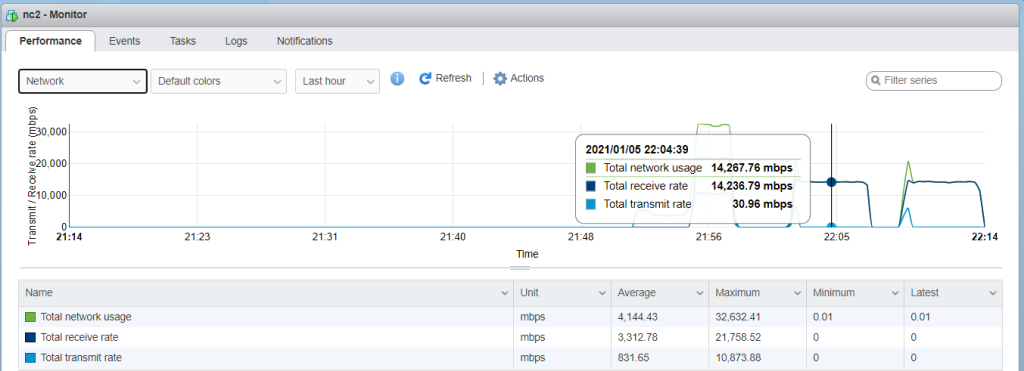Click the light blue Total transmit rate table swatch

[x=30, y=357]
